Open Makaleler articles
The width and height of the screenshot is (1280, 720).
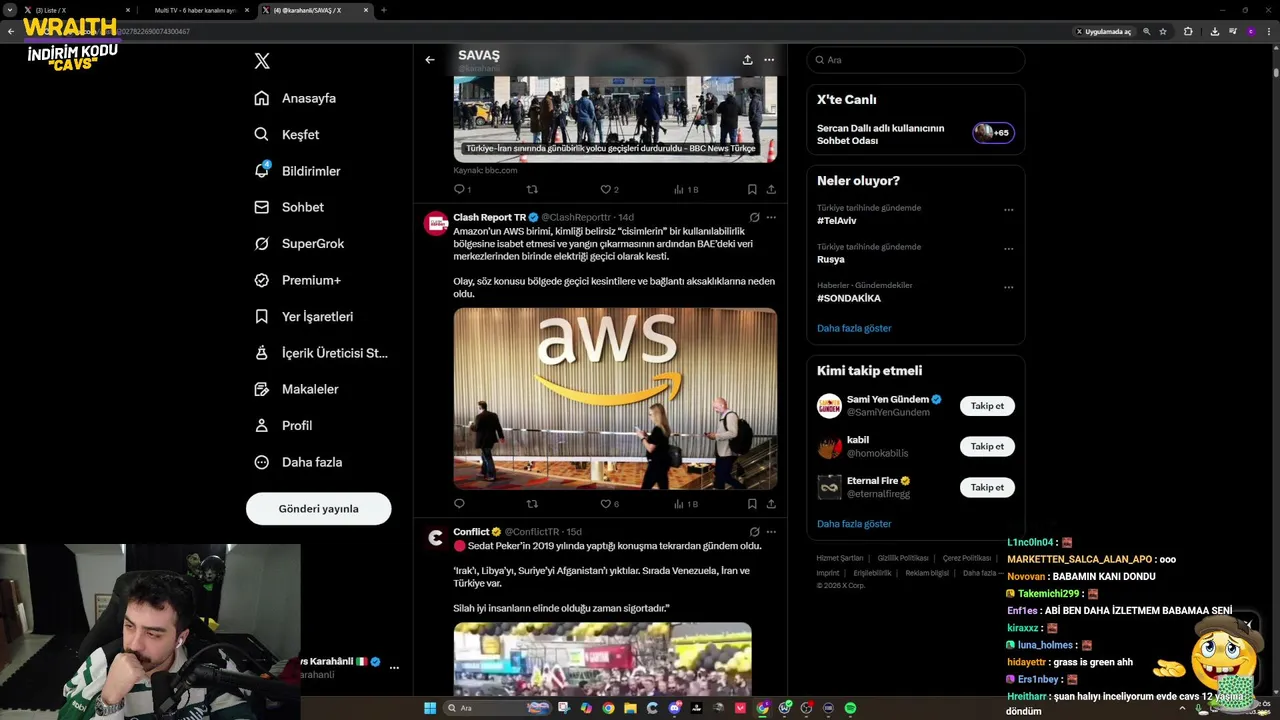pyautogui.click(x=296, y=389)
